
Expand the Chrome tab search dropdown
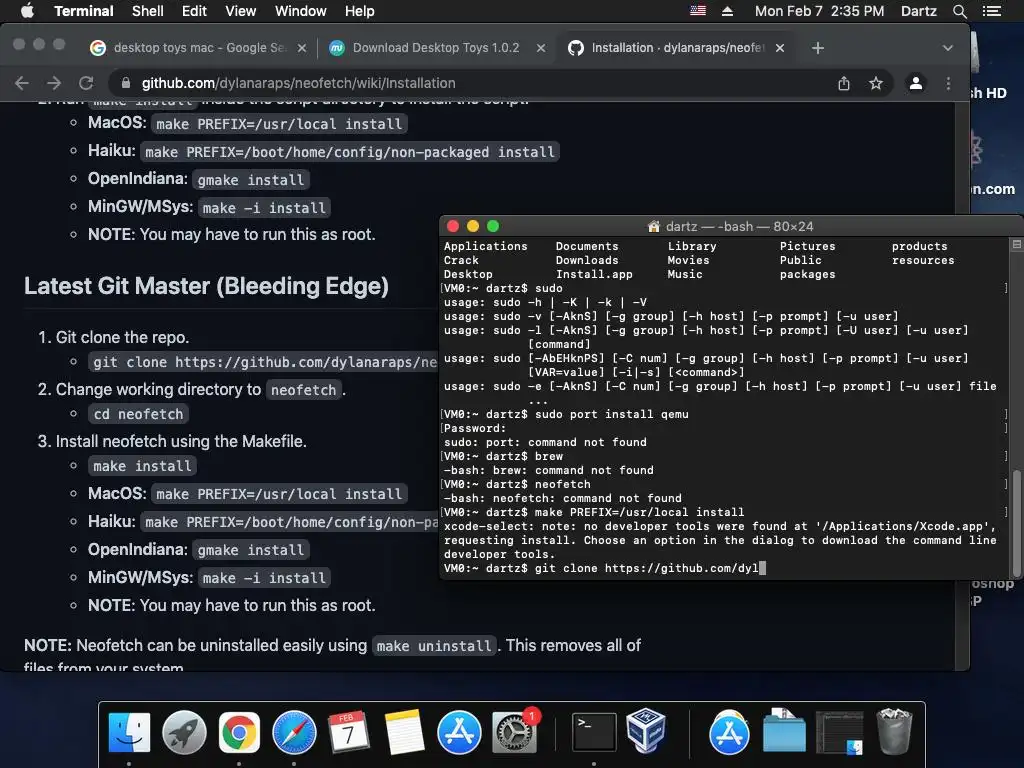(948, 48)
